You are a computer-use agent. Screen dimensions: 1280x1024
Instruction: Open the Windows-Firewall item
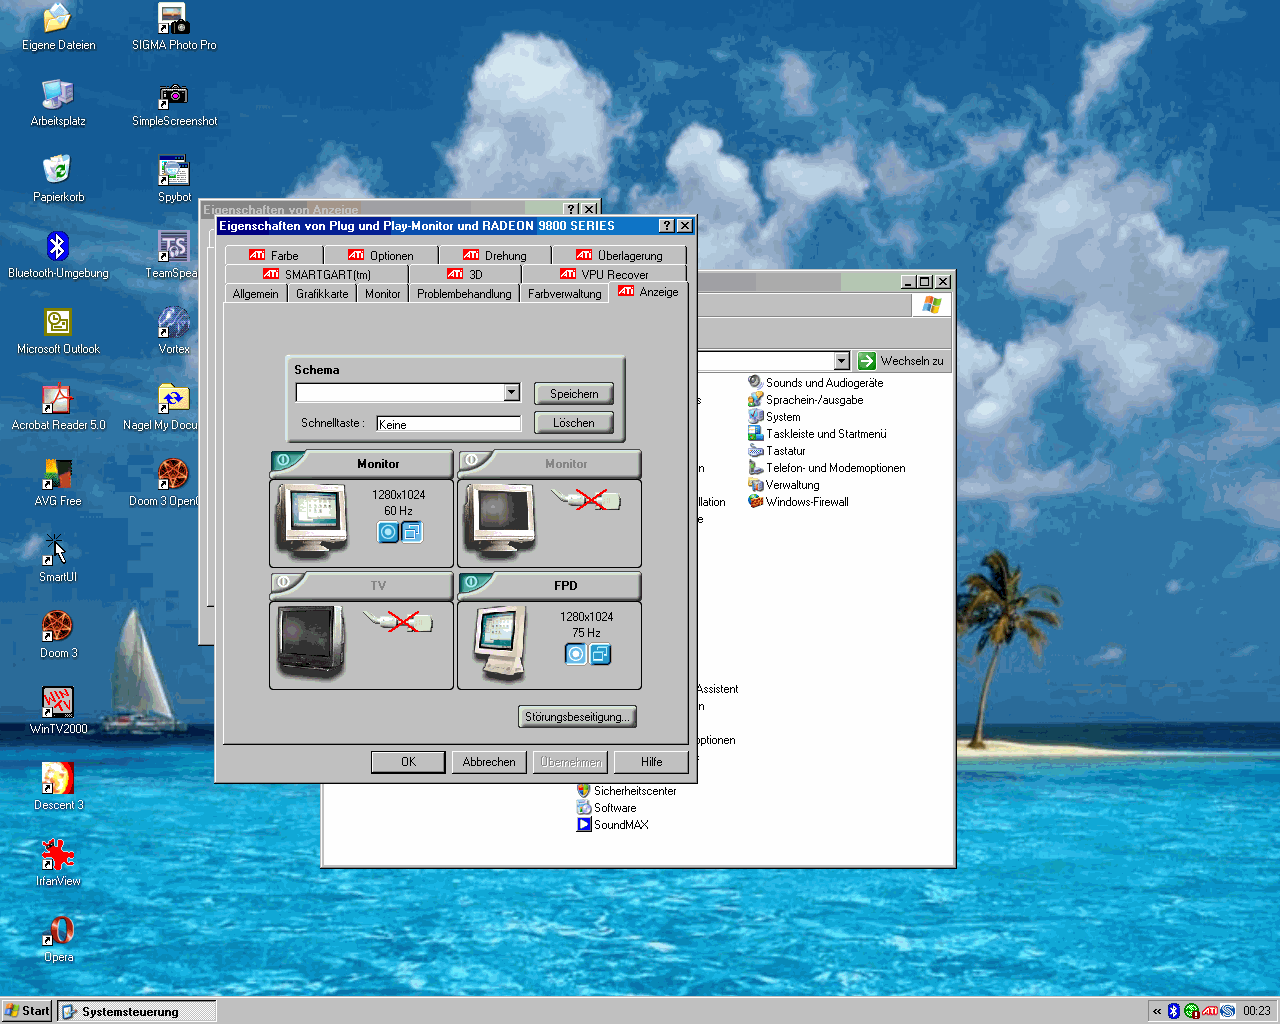(x=806, y=502)
